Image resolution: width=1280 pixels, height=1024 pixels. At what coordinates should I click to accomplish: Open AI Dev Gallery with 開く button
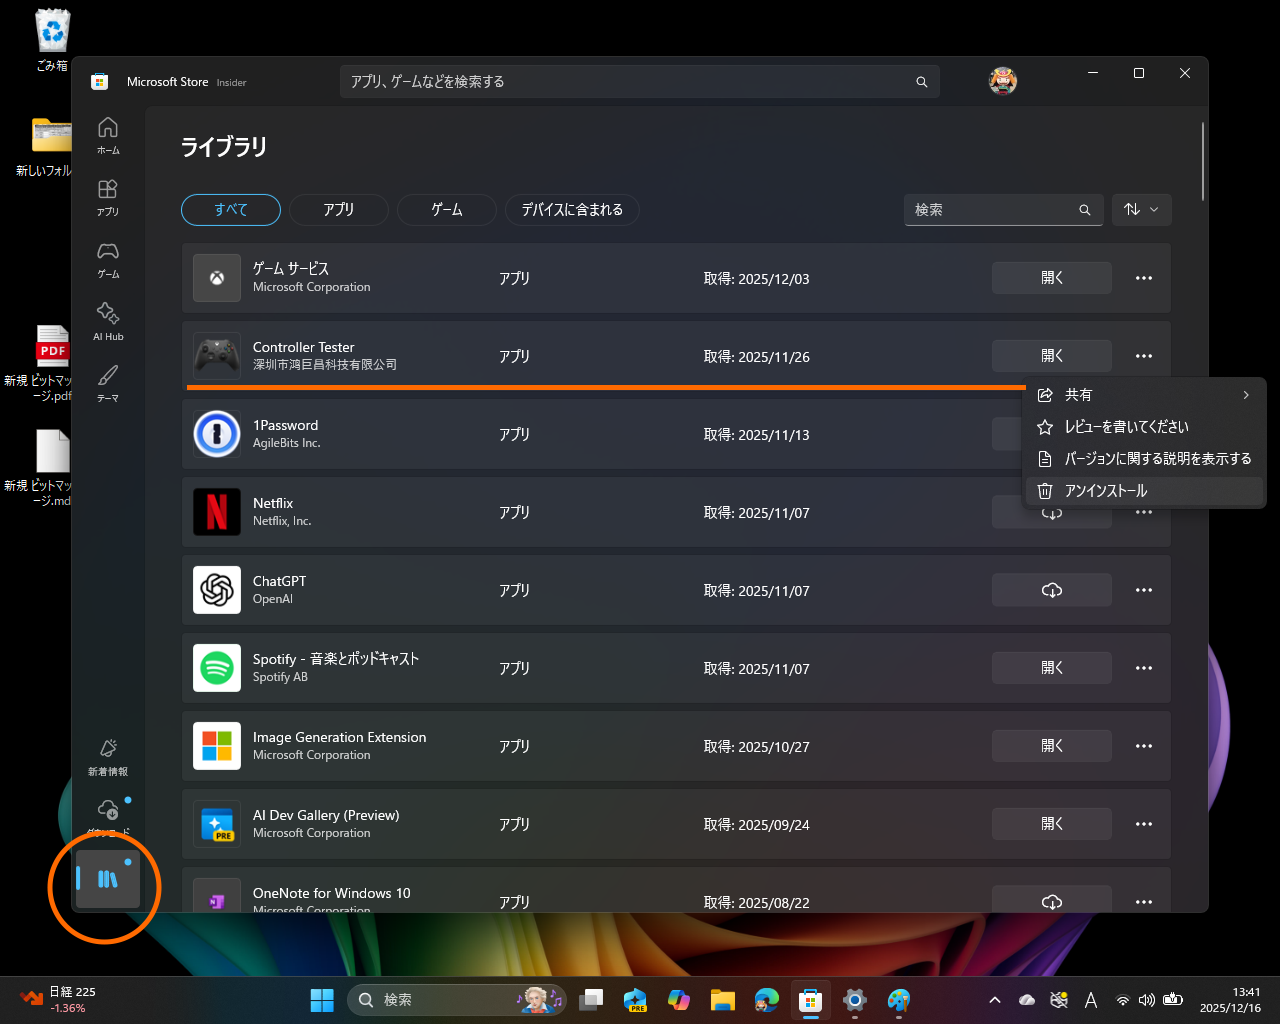pos(1052,824)
